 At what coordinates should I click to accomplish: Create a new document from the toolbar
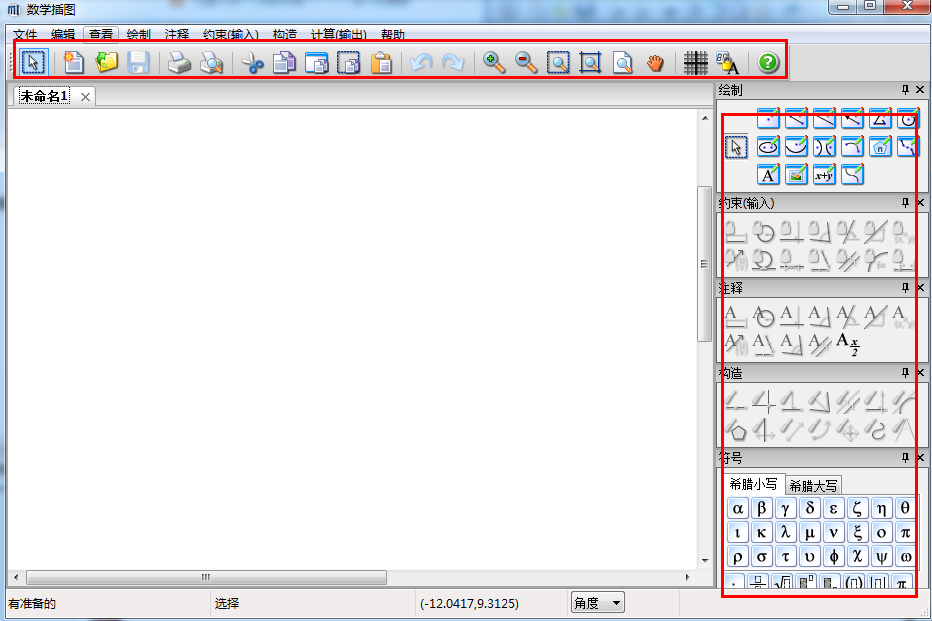[74, 62]
